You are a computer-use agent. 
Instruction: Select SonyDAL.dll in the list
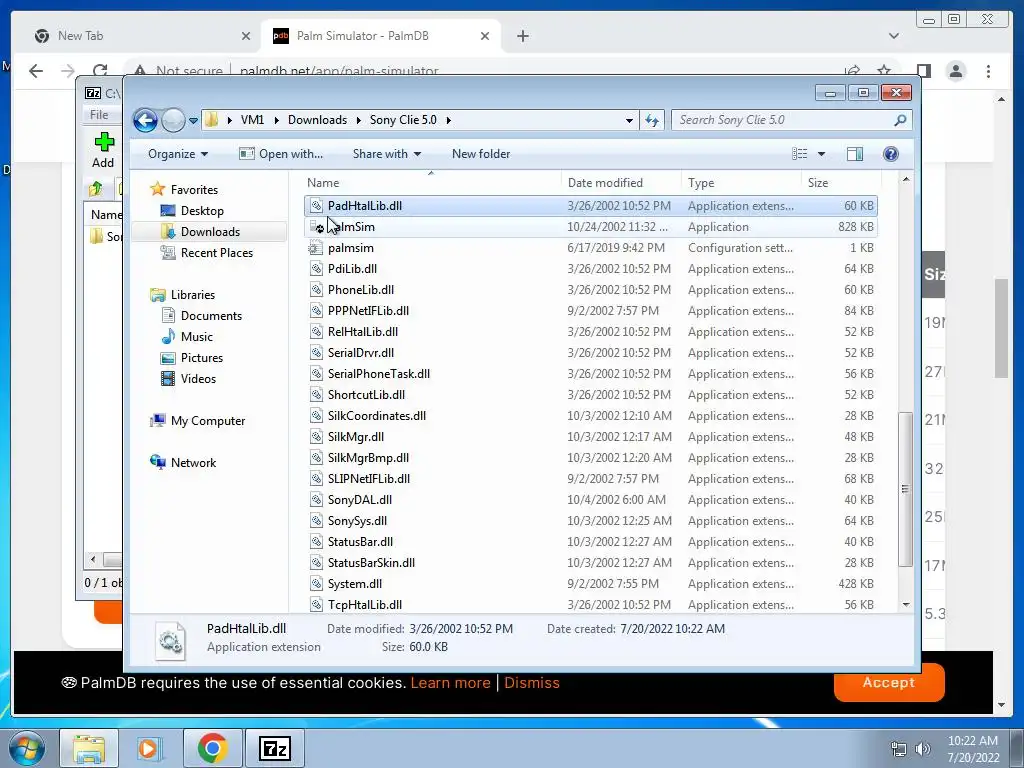(x=591, y=500)
